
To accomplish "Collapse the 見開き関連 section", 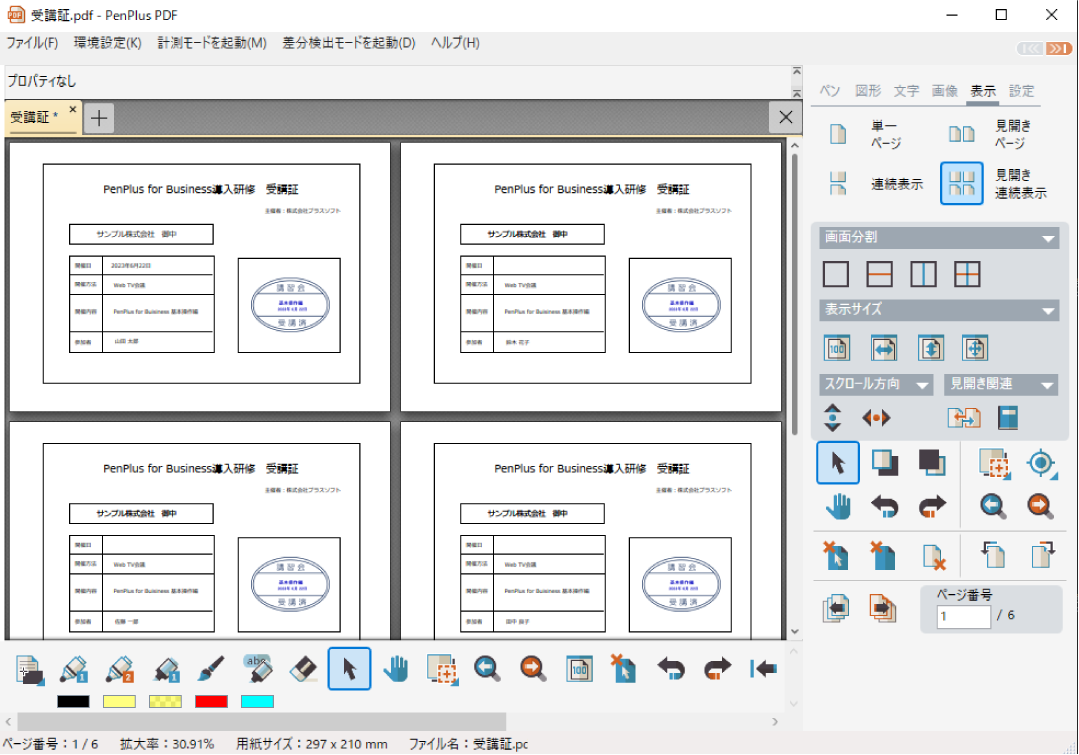I will click(1047, 385).
